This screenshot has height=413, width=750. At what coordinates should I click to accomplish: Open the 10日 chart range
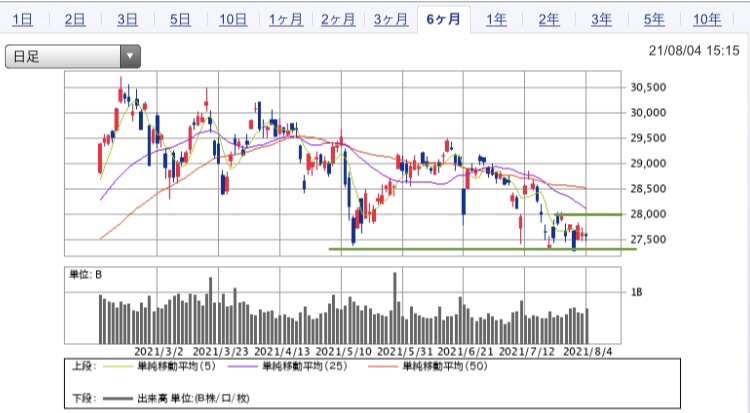pos(233,20)
